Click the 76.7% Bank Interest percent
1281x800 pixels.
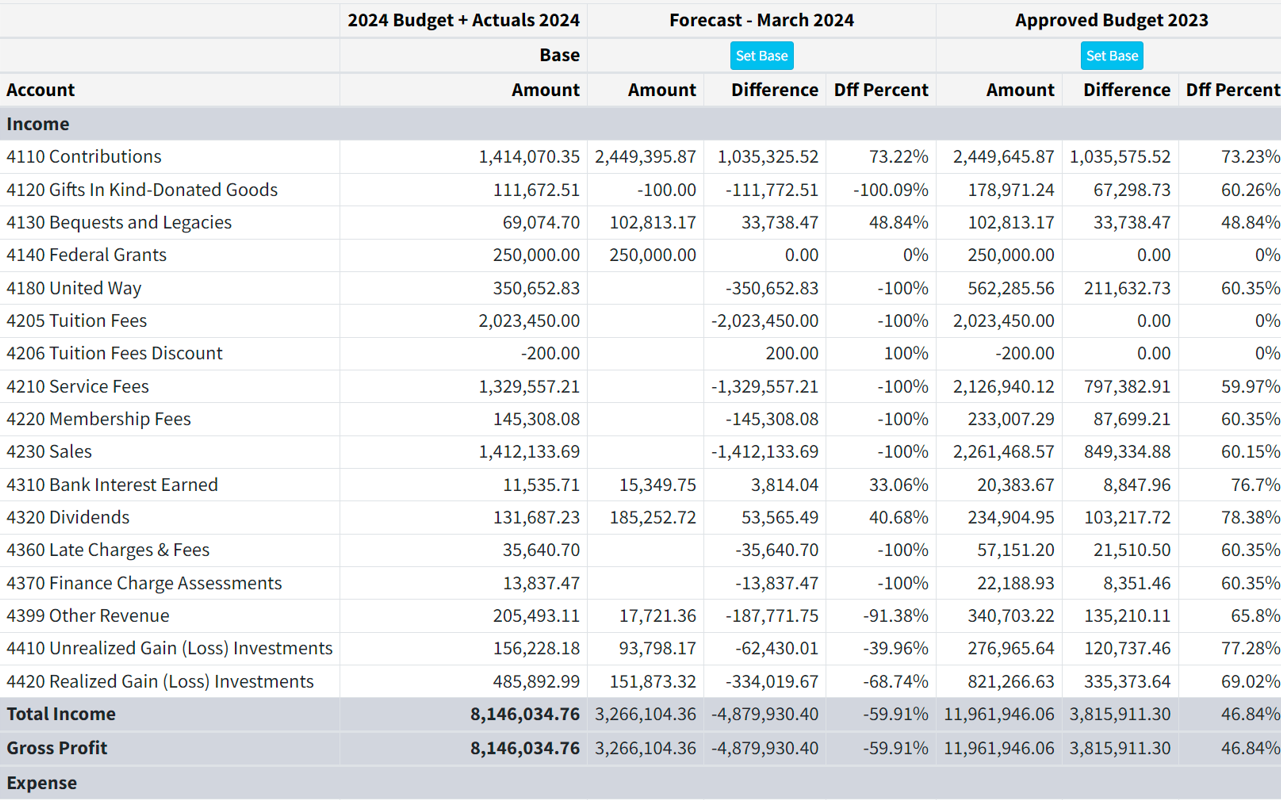[x=1255, y=485]
